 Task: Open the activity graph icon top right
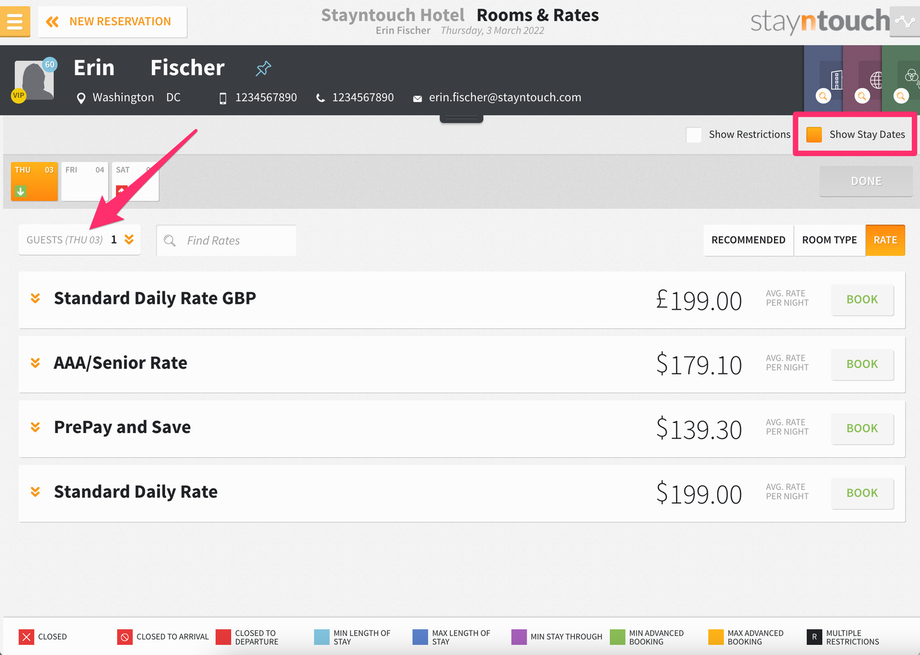click(905, 22)
